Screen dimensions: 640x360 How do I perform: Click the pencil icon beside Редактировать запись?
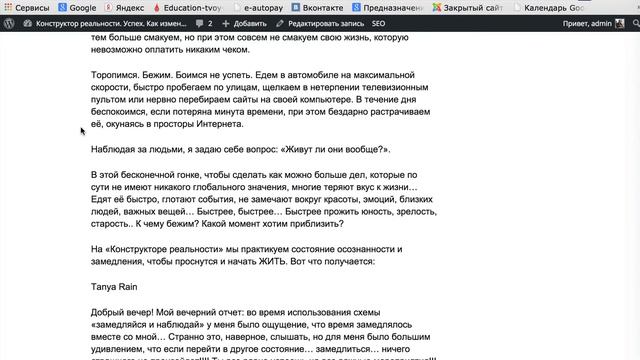(x=280, y=24)
